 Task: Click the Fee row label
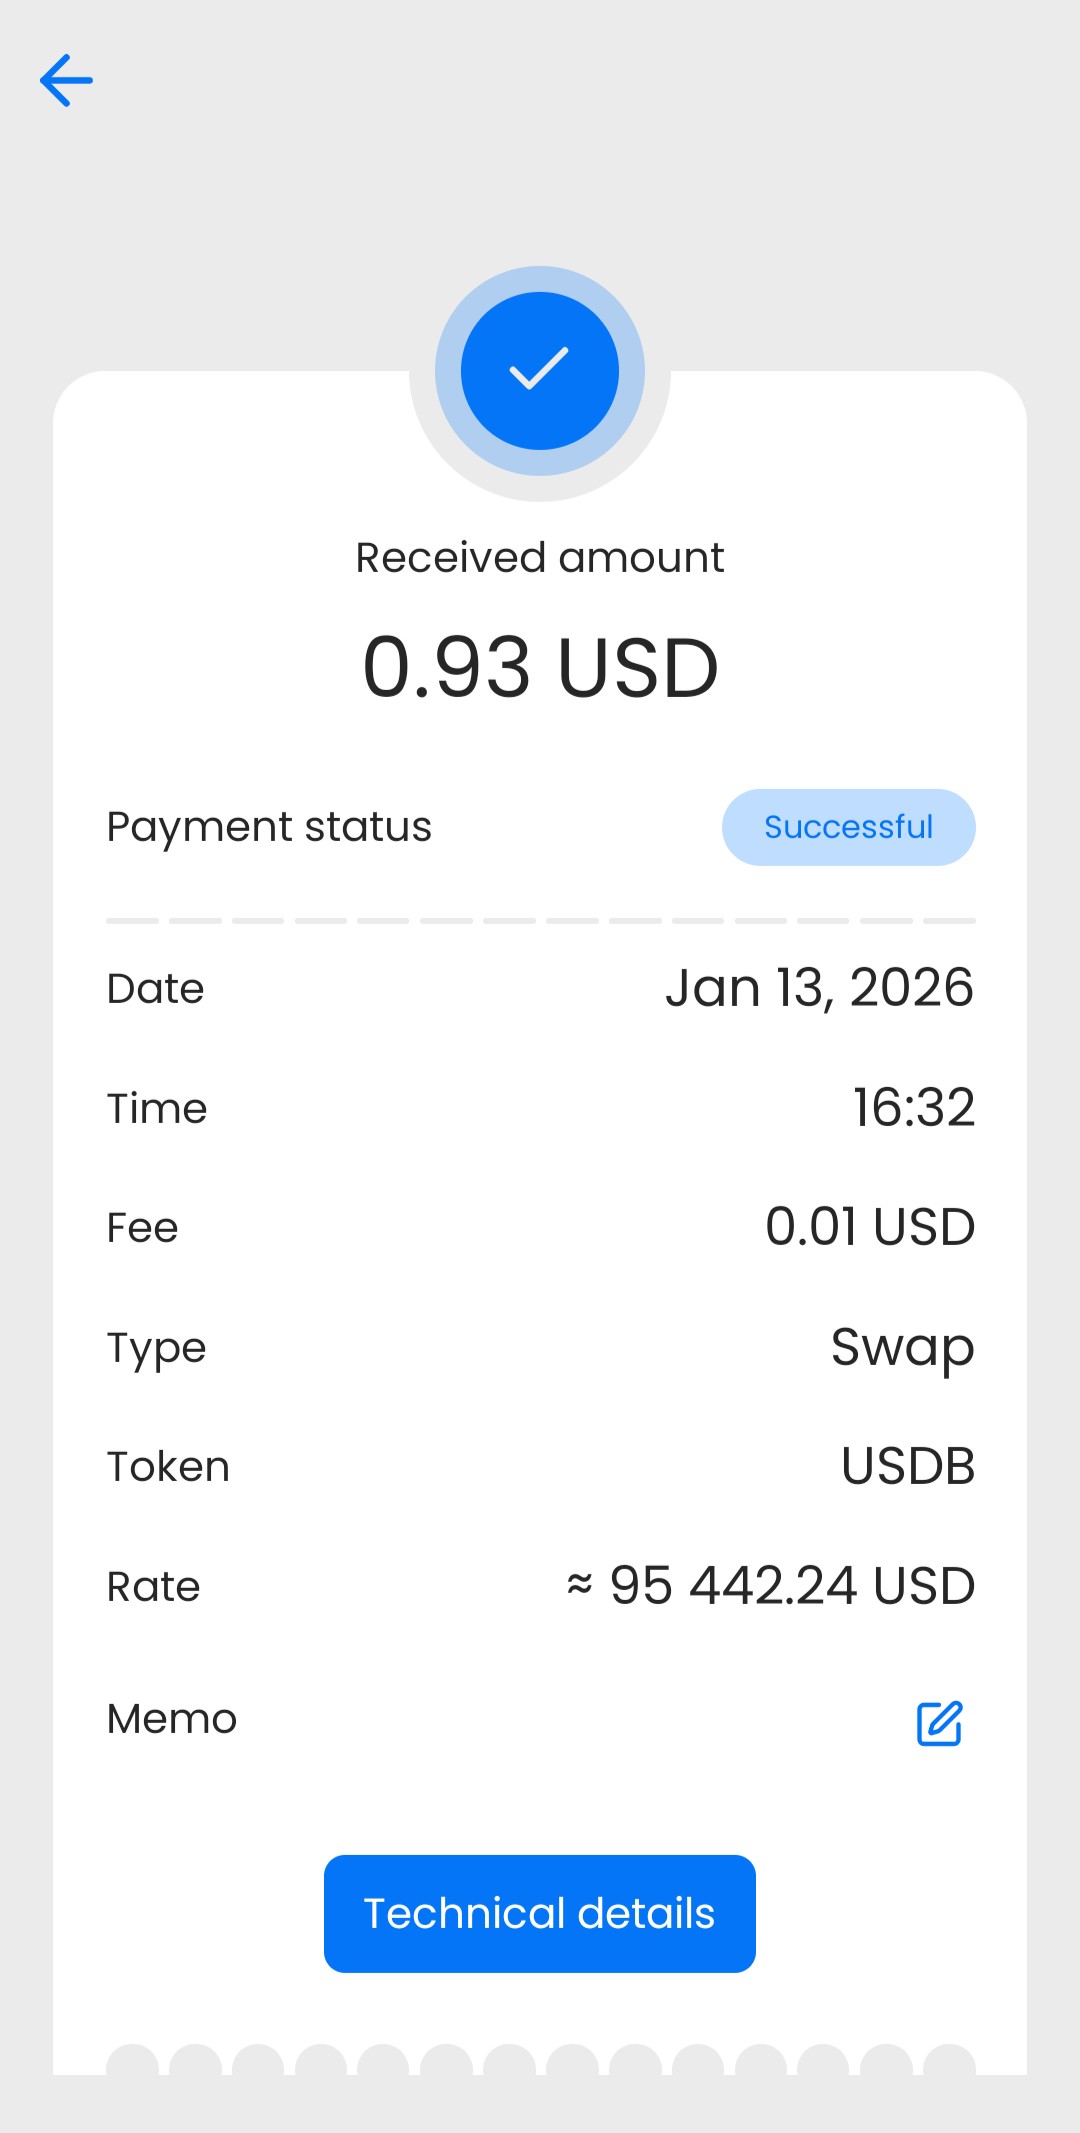(x=142, y=1228)
